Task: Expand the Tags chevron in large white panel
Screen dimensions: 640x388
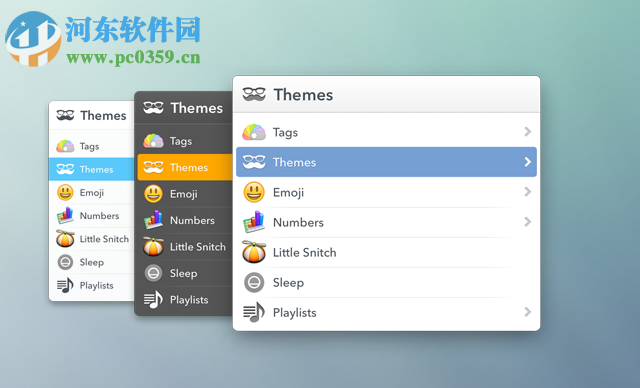Action: 527,131
